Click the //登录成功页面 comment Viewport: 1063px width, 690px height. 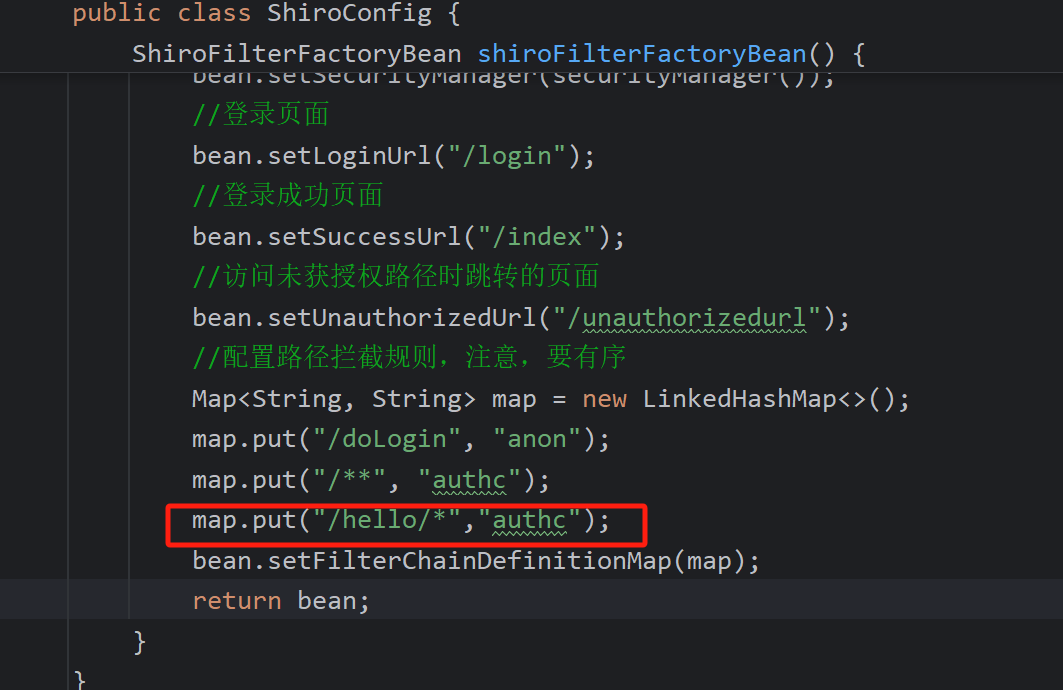point(287,195)
